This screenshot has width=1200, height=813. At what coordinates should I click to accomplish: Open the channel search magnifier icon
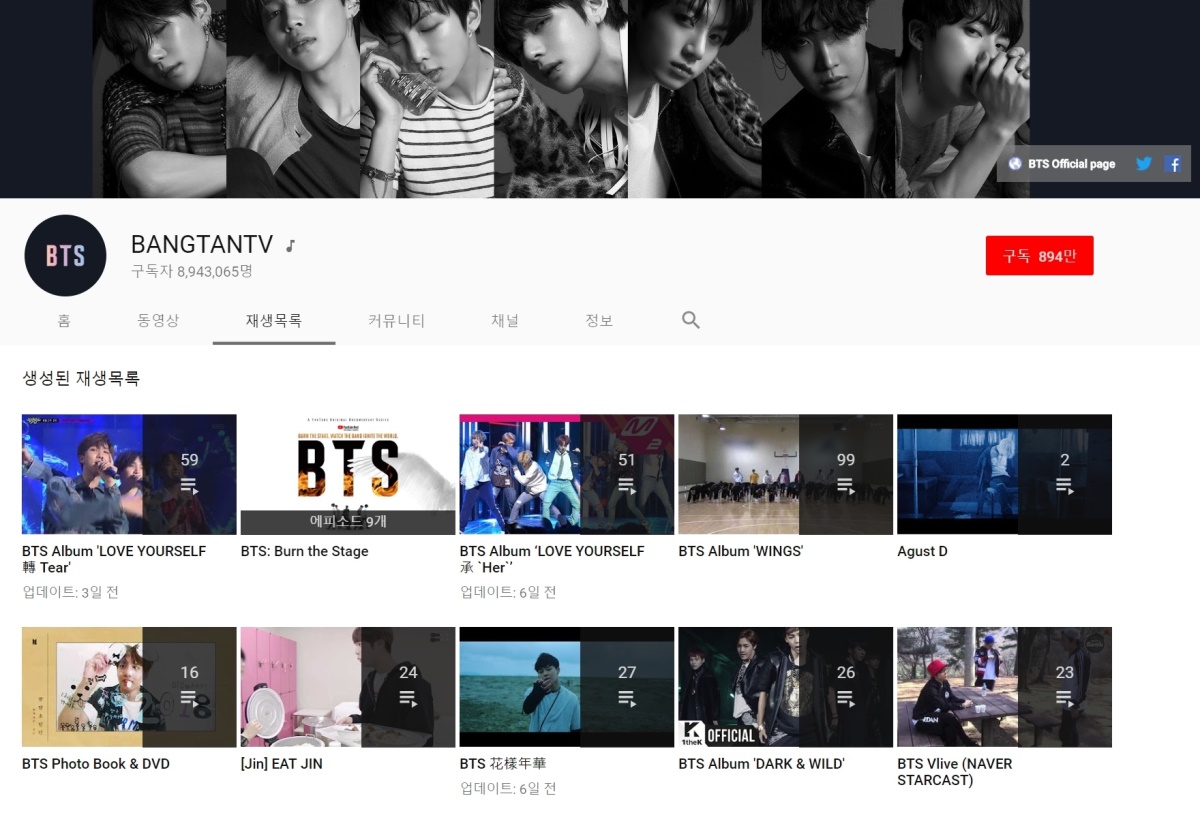coord(690,320)
